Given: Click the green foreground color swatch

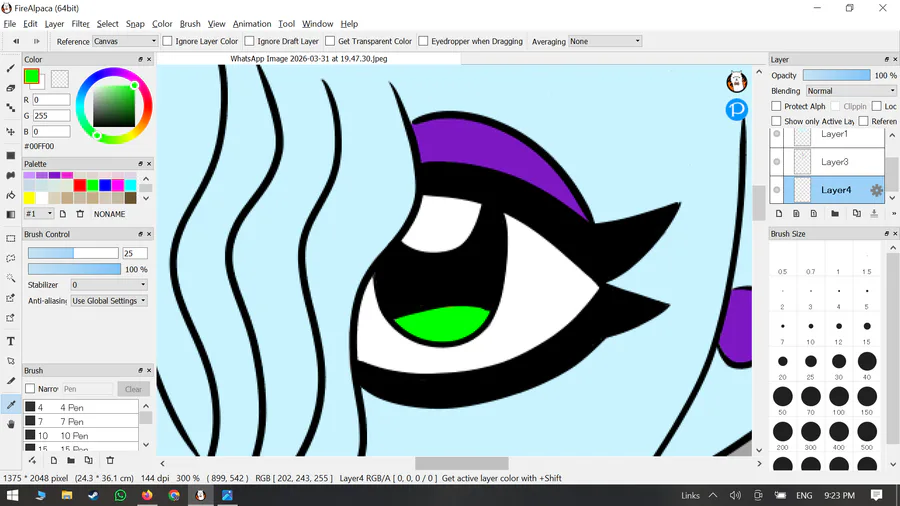Looking at the screenshot, I should tap(32, 76).
